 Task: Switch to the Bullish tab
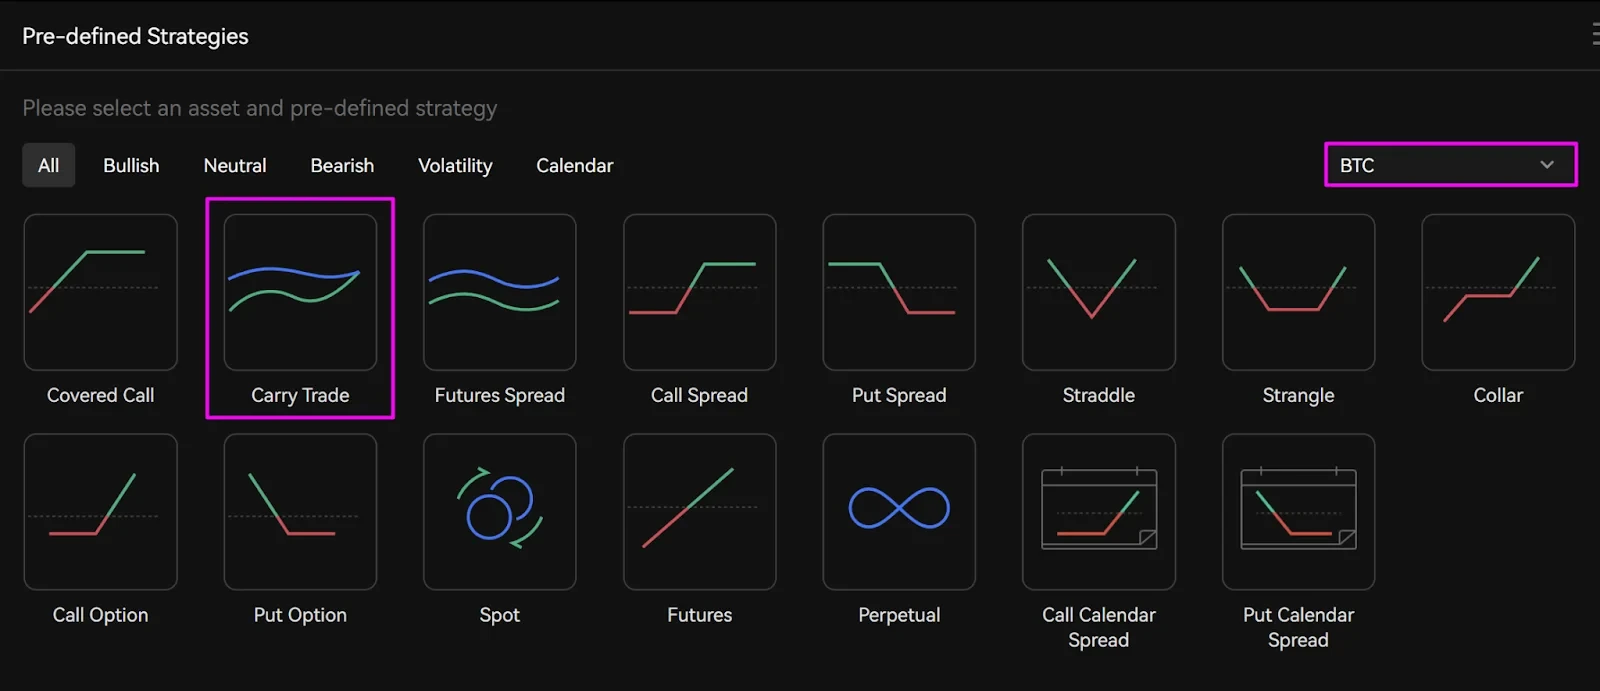click(131, 165)
